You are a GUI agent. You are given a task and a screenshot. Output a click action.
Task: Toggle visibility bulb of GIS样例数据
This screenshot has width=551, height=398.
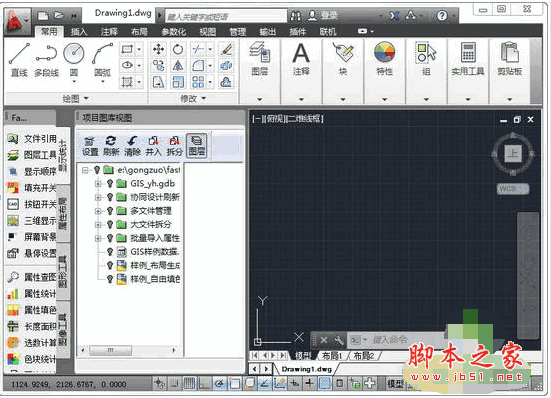pos(110,252)
